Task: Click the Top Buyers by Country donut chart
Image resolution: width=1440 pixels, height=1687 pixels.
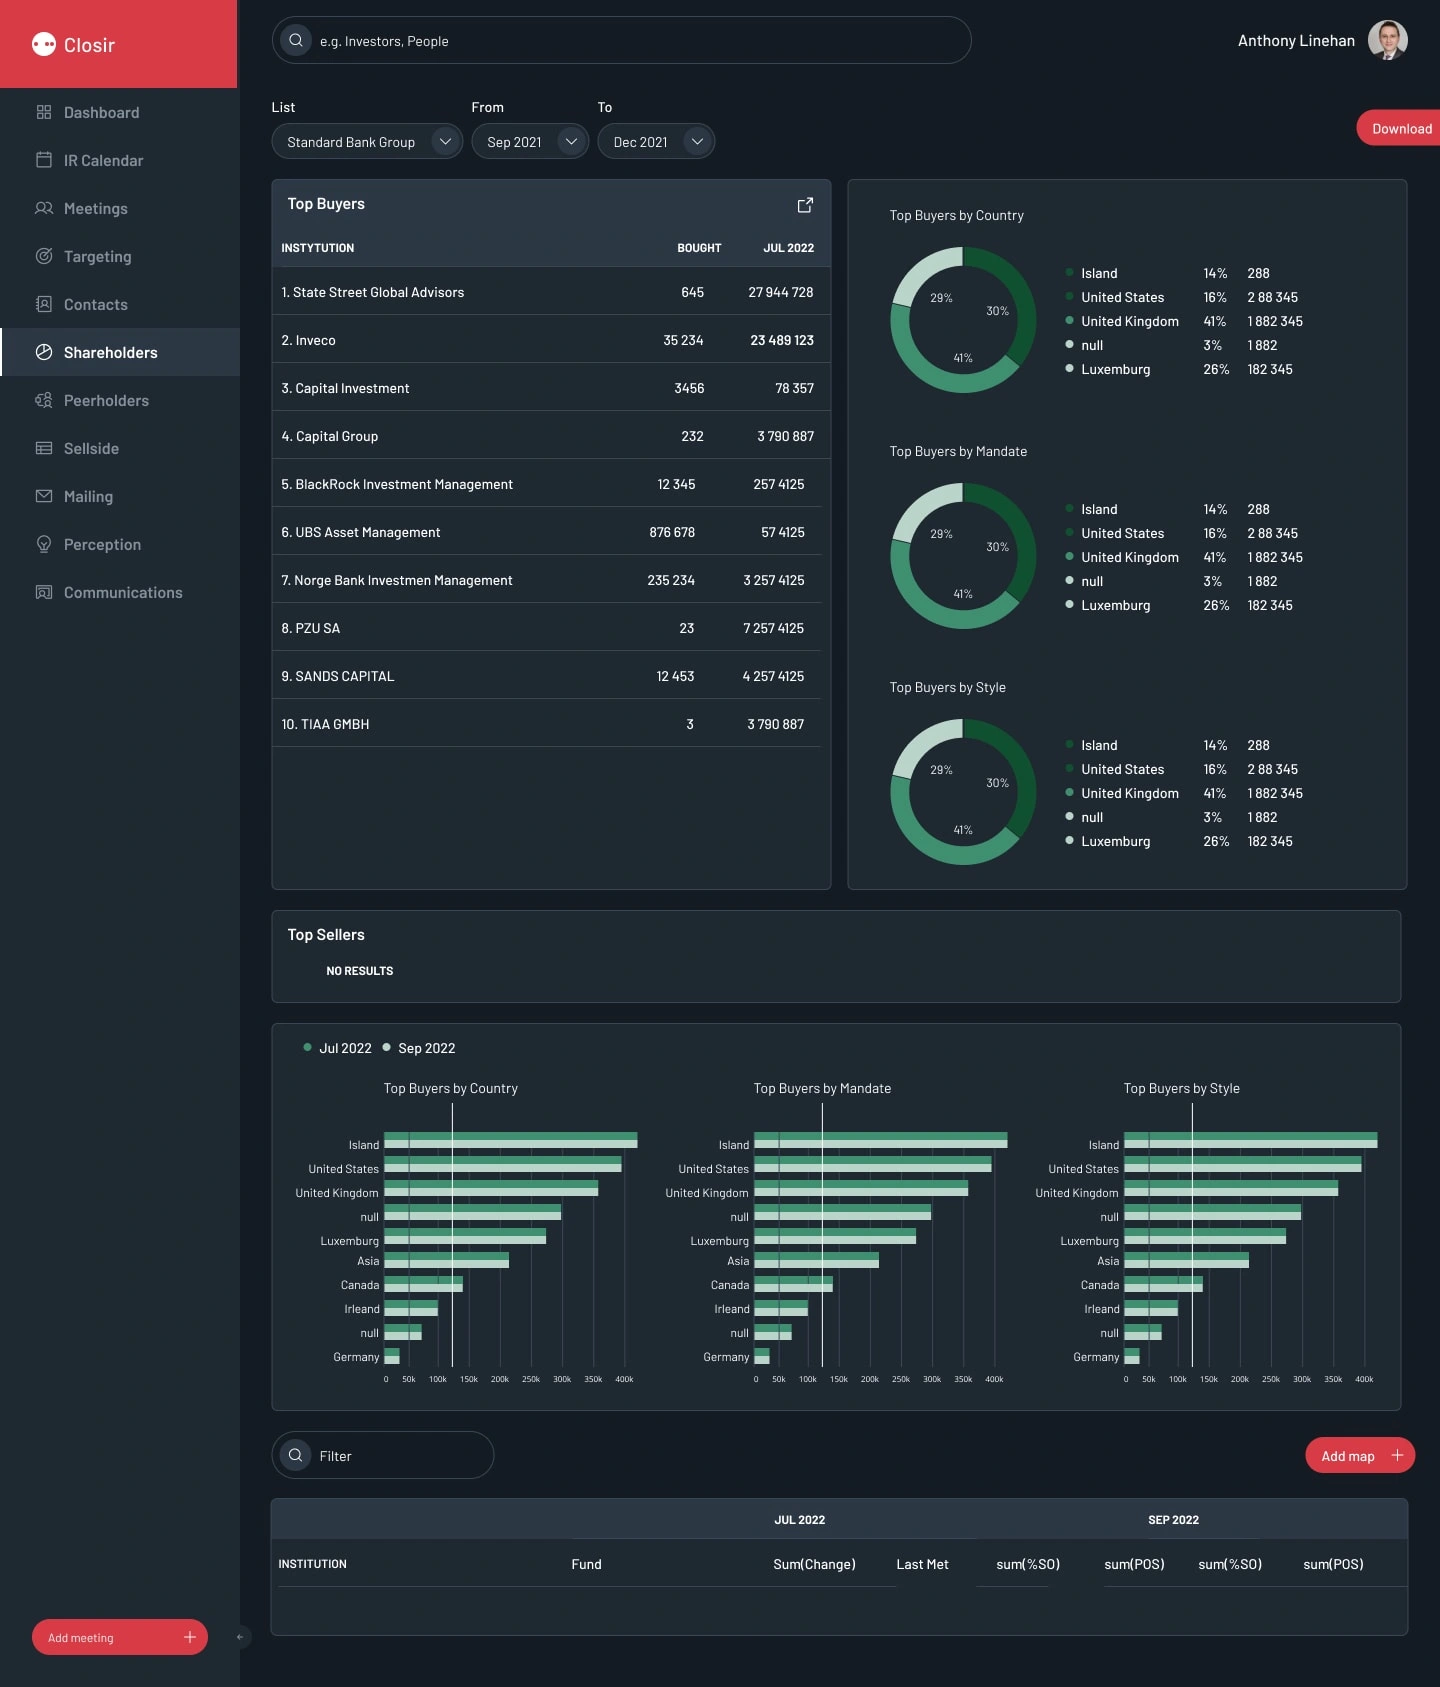Action: [963, 320]
